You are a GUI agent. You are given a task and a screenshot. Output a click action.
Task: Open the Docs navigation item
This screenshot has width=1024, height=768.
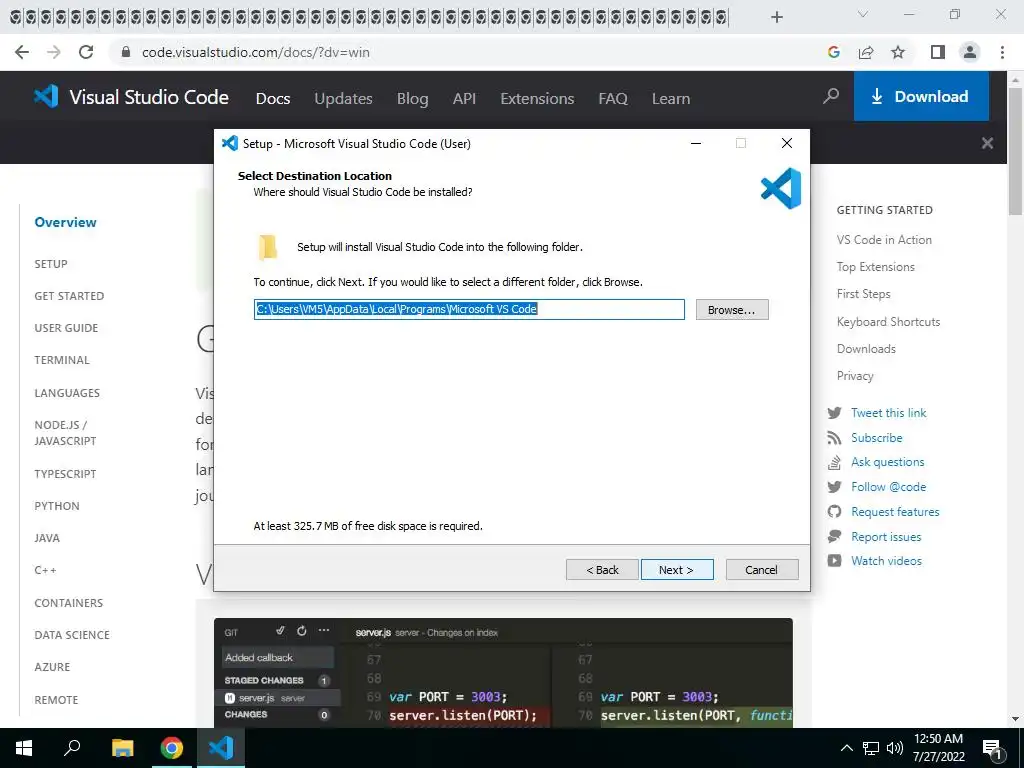click(273, 99)
